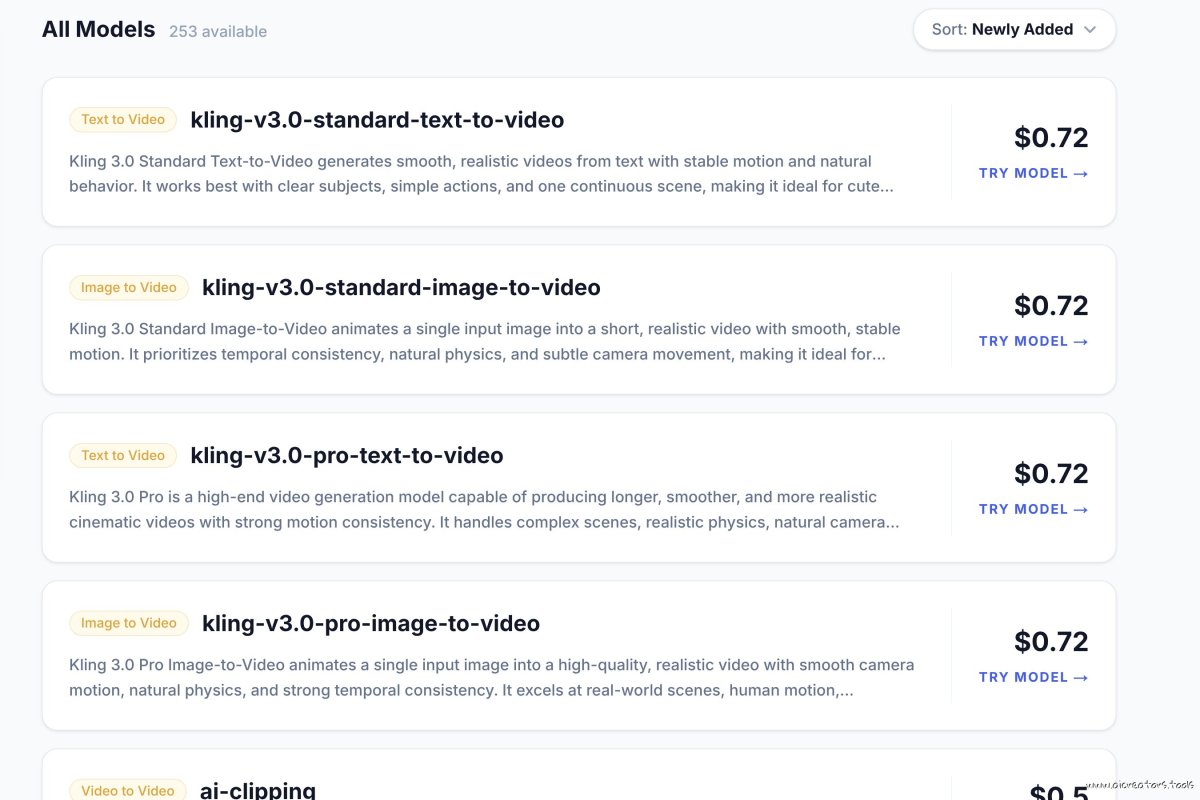
Task: Click the Image to Video tag on kling-v3.0-pro-image-to-video
Action: [129, 624]
